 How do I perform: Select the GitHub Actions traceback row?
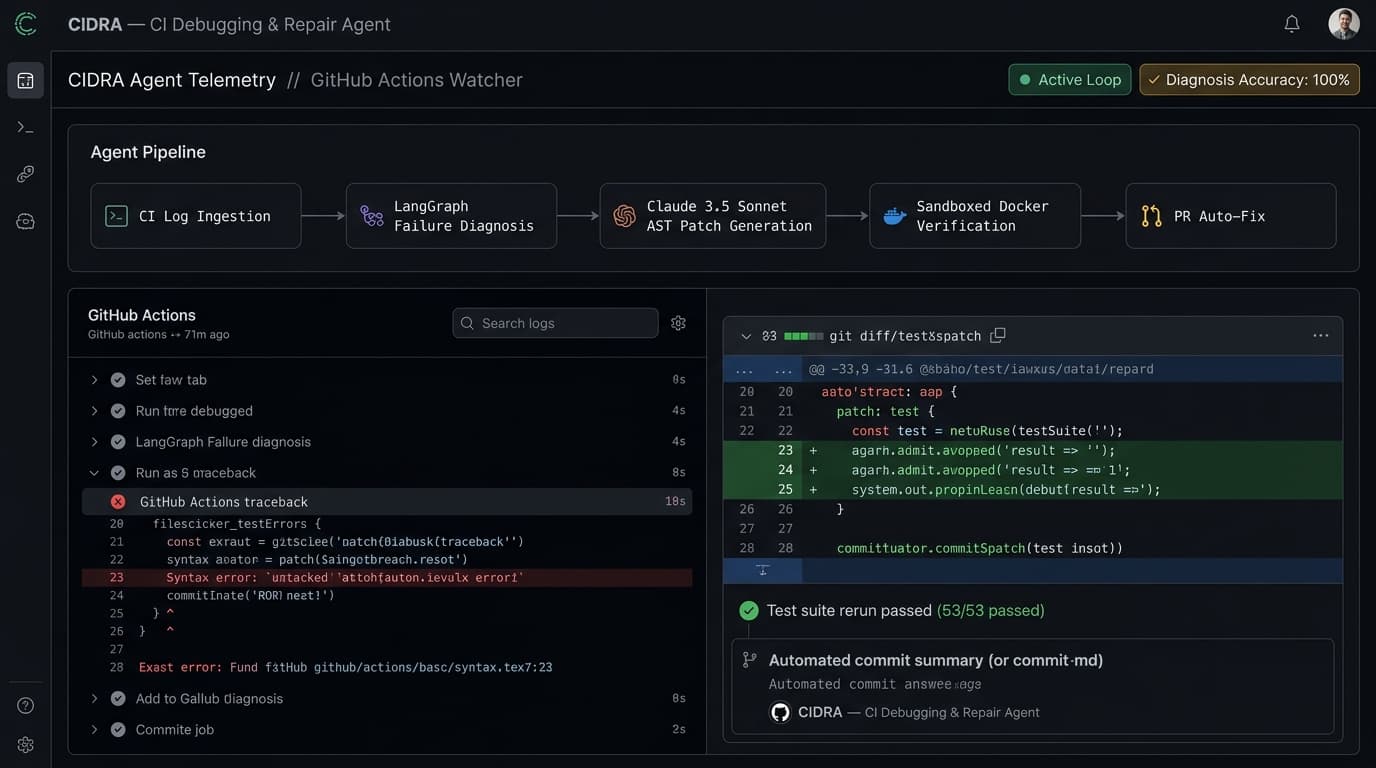[387, 502]
